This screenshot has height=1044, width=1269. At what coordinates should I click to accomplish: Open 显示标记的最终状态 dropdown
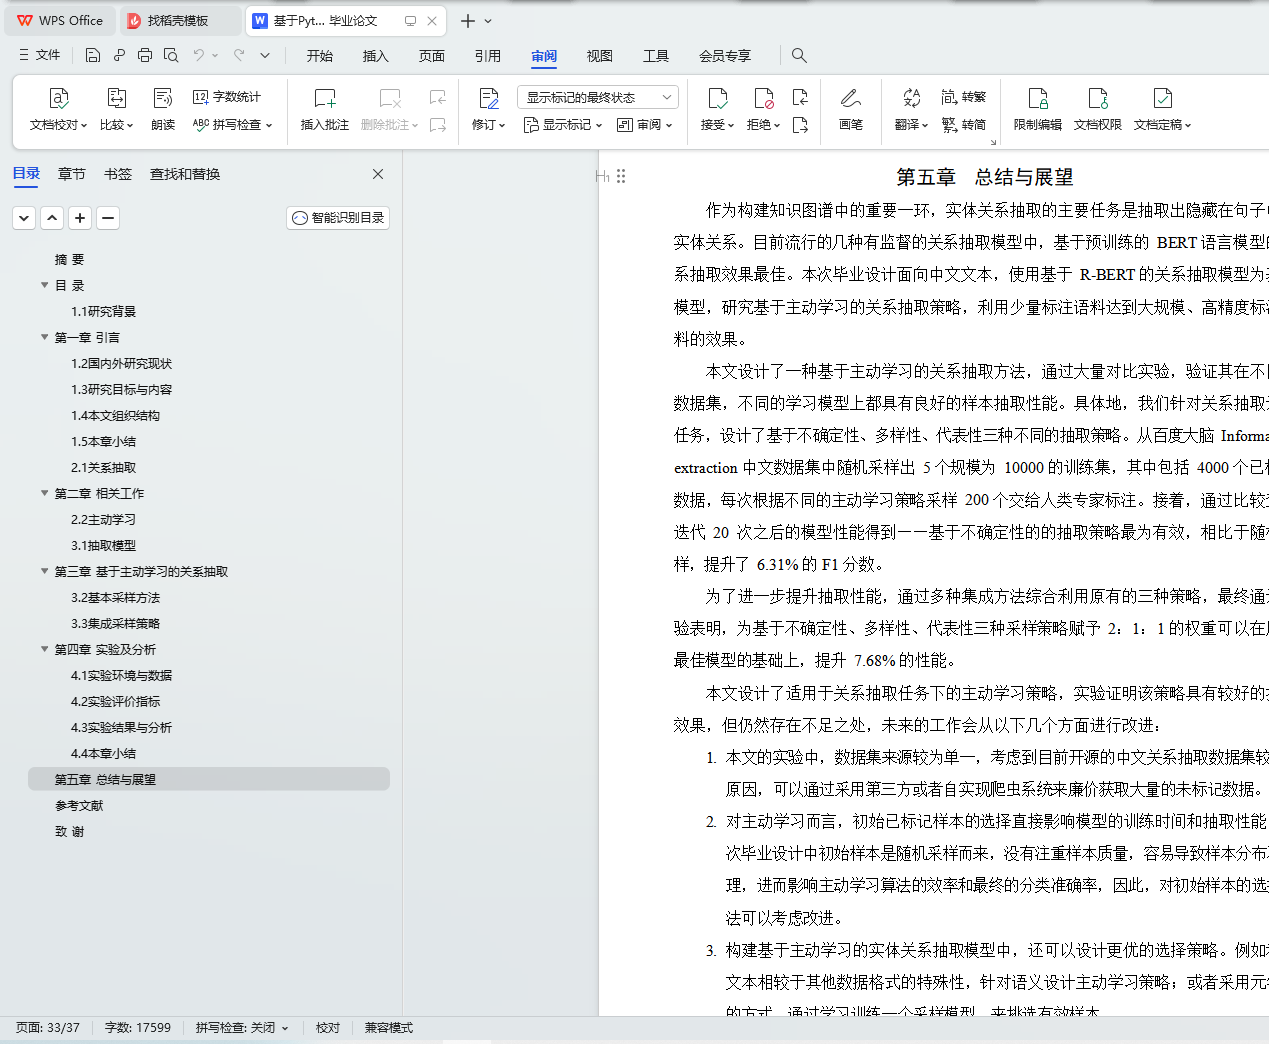tap(598, 97)
